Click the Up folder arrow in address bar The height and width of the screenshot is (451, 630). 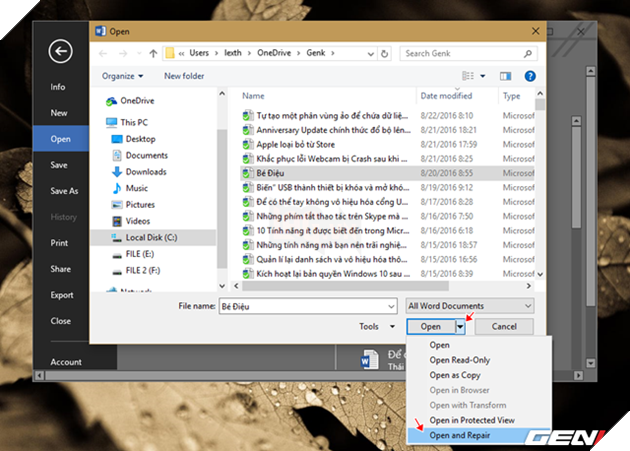(x=153, y=53)
